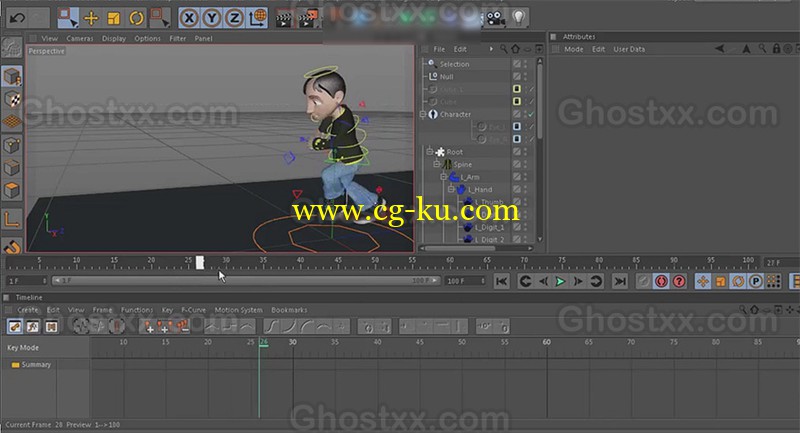Click the Make Editable icon in left palette
The image size is (800, 433).
tap(12, 47)
